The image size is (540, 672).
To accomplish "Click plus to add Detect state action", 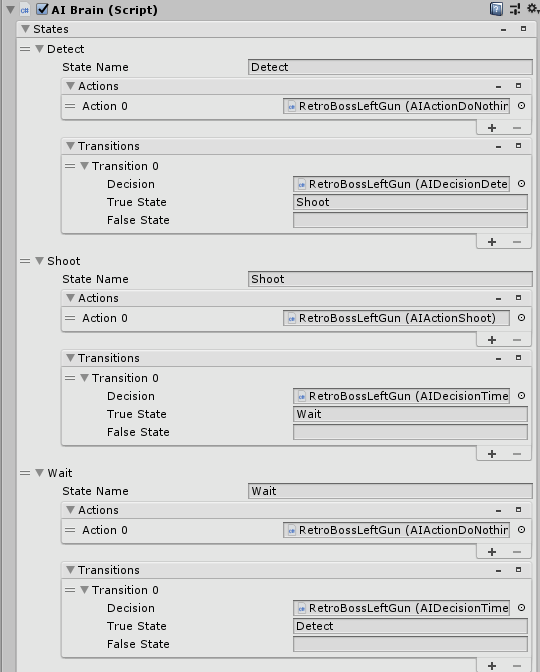I will 492,128.
